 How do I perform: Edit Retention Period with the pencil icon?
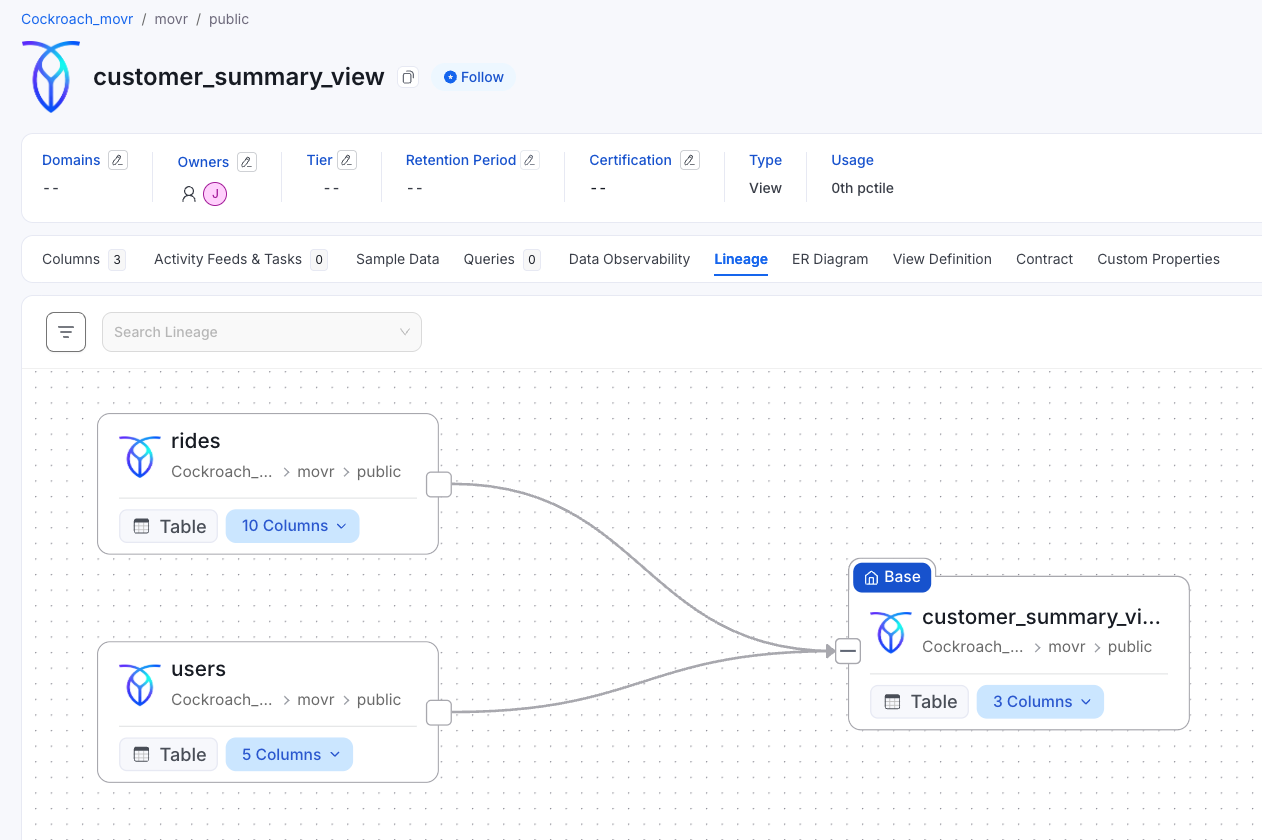click(530, 160)
